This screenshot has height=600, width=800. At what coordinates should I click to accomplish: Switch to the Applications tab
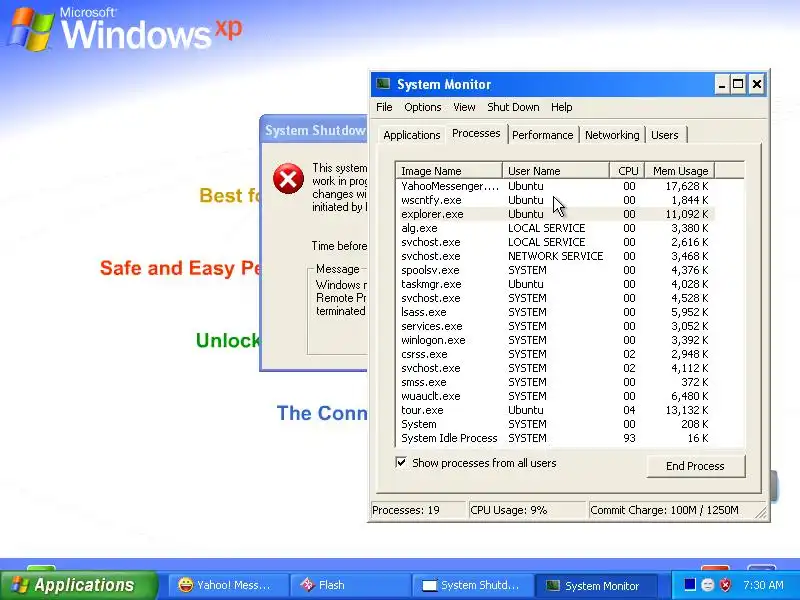pyautogui.click(x=412, y=135)
